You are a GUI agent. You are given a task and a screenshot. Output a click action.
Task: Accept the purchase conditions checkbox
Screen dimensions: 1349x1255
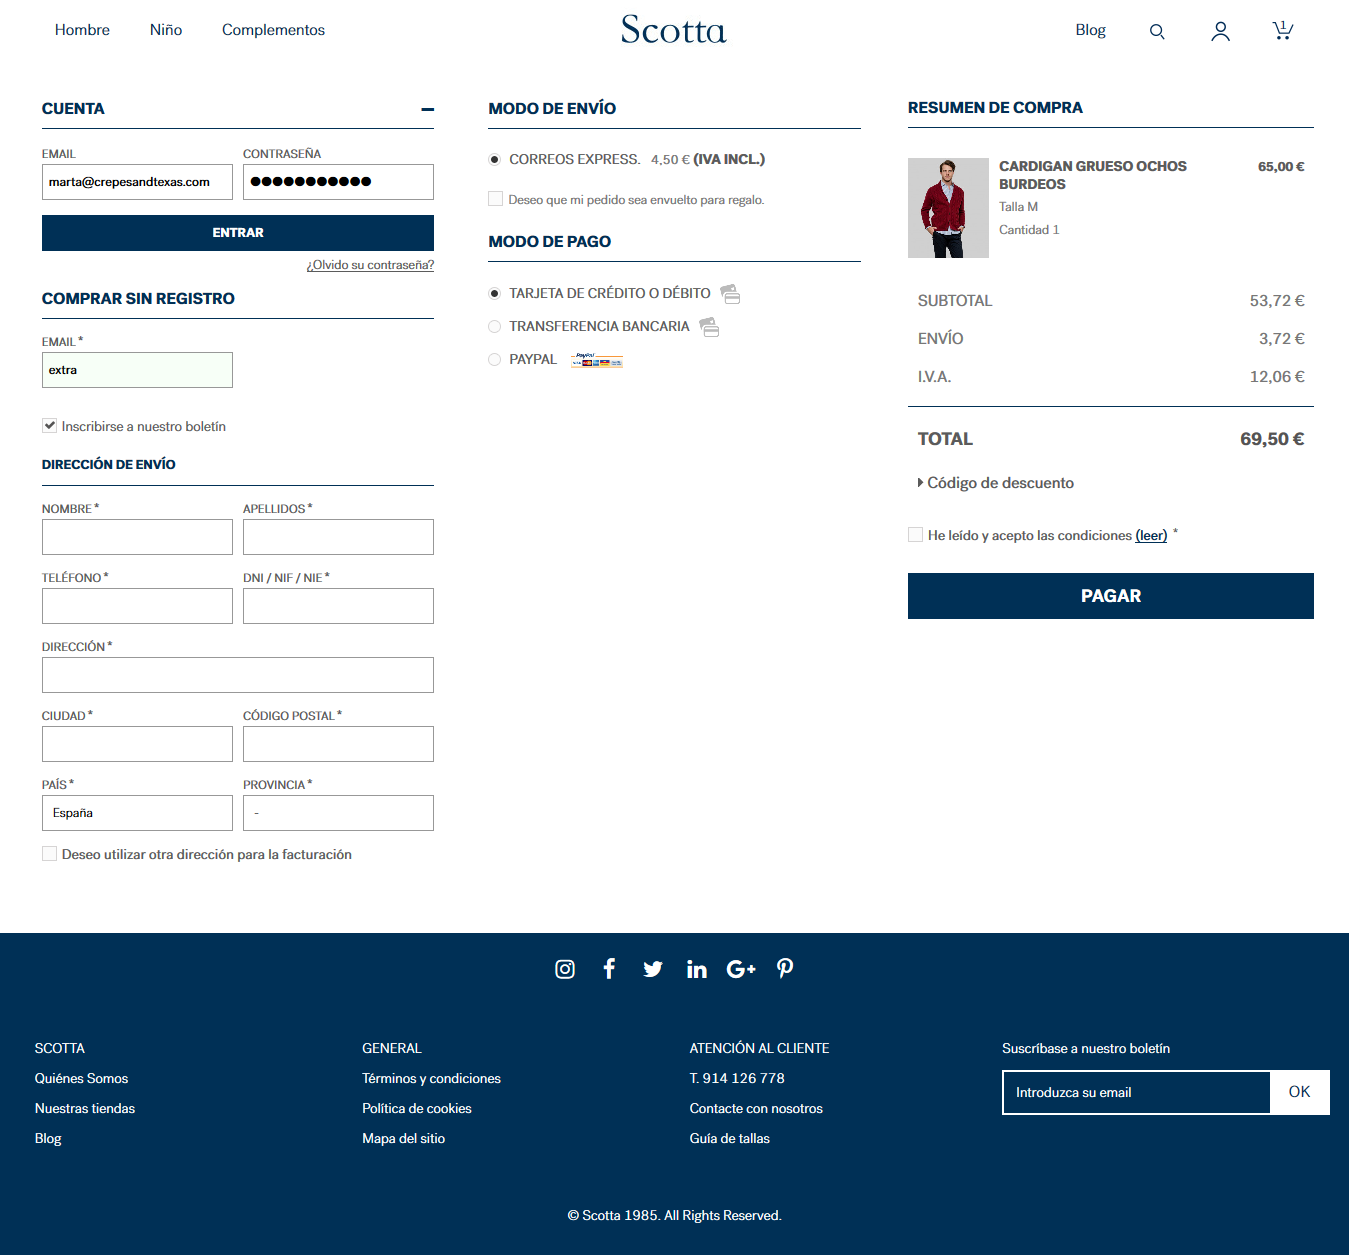tap(915, 535)
